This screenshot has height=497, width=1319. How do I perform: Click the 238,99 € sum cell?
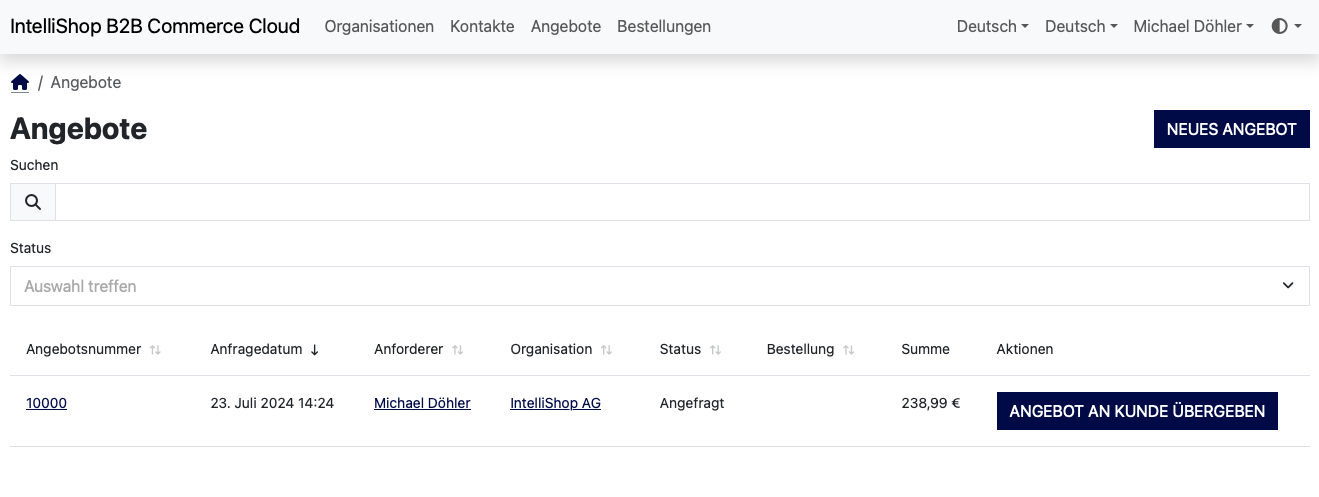pyautogui.click(x=930, y=403)
